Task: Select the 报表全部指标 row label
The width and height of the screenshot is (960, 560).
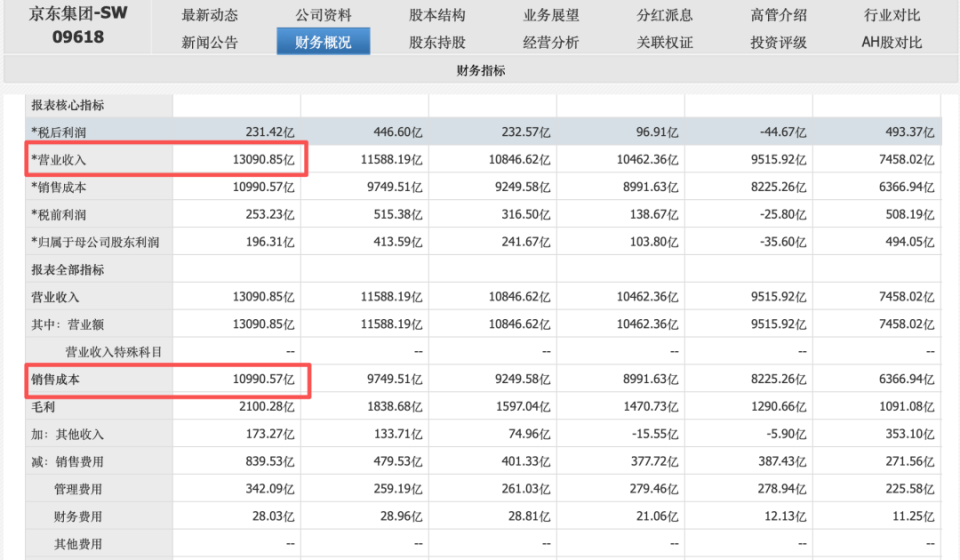Action: coord(67,270)
